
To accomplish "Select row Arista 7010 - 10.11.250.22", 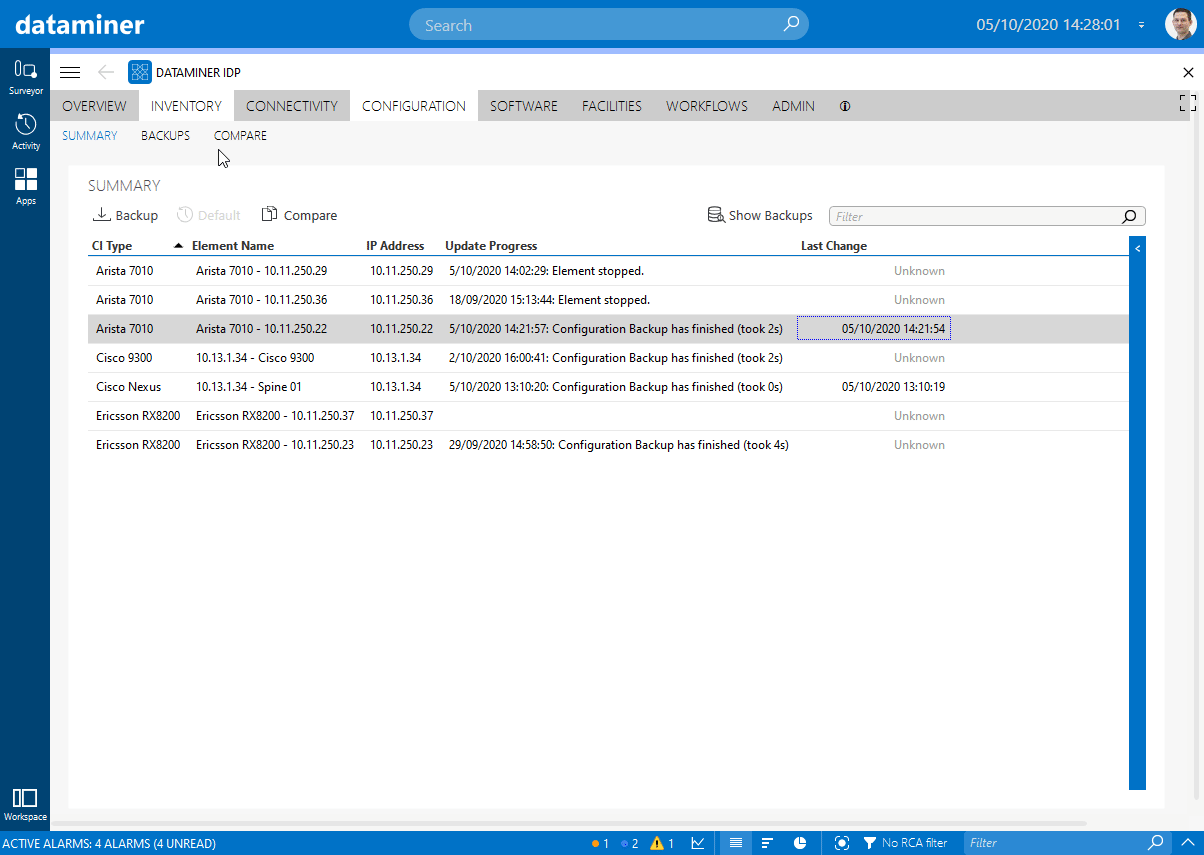I will [608, 329].
